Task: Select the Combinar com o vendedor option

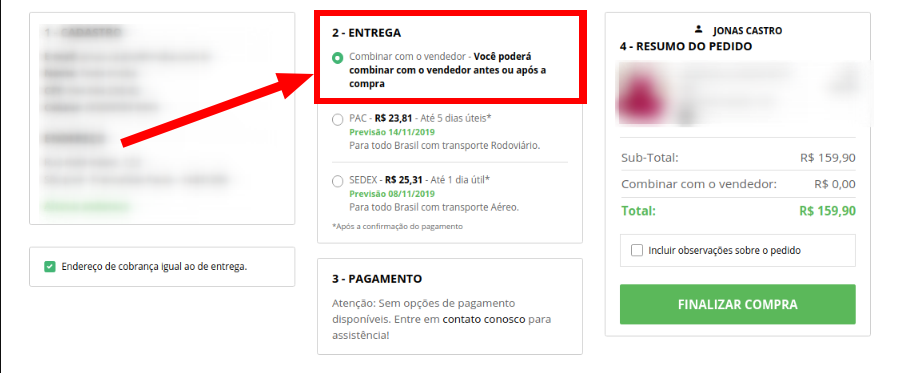Action: [337, 58]
